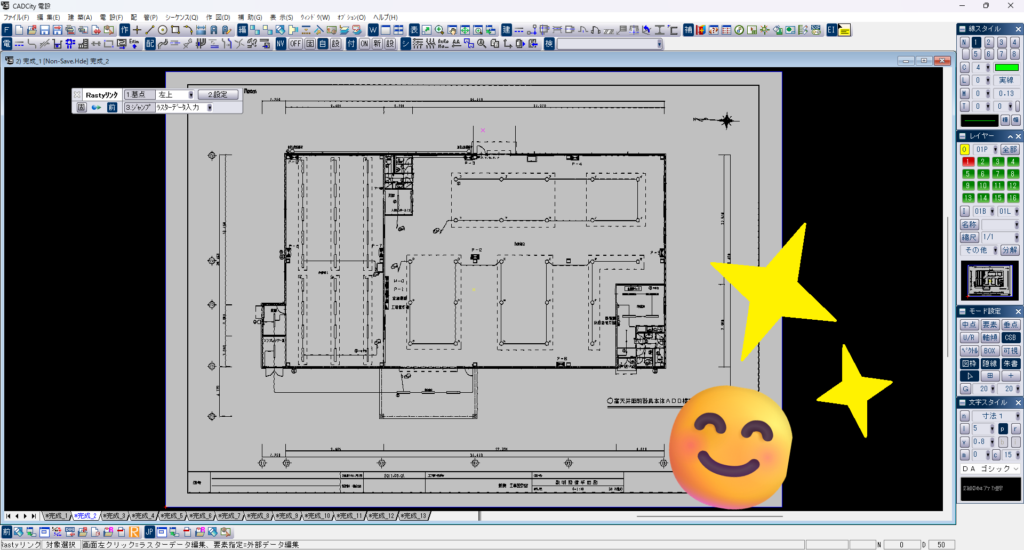1024x550 pixels.
Task: Toggle the OFF button in second toolbar
Action: click(x=296, y=44)
